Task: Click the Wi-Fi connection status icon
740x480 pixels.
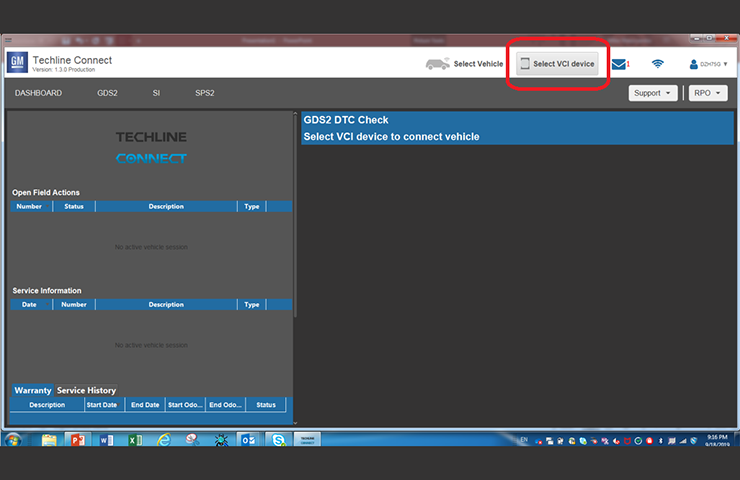Action: click(x=657, y=64)
